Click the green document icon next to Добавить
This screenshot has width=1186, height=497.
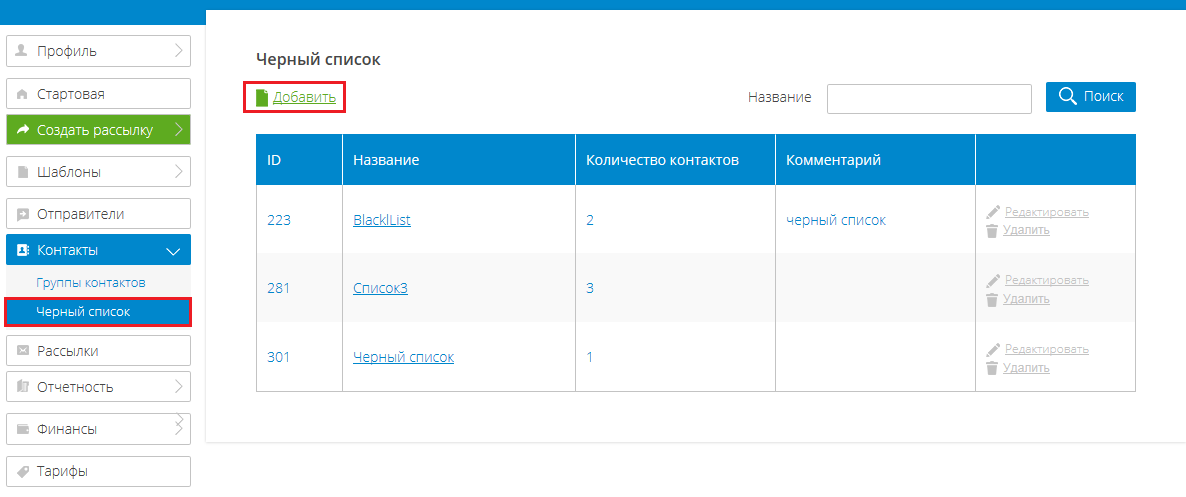[262, 98]
